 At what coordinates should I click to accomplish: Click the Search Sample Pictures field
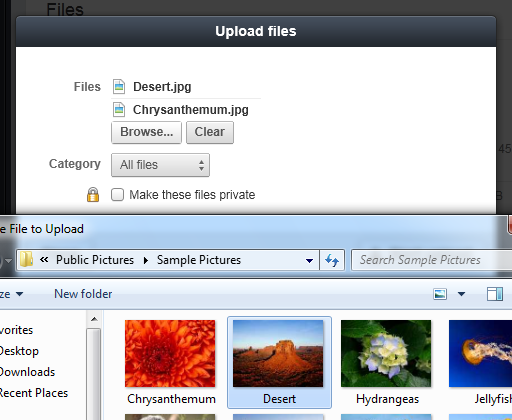(432, 260)
